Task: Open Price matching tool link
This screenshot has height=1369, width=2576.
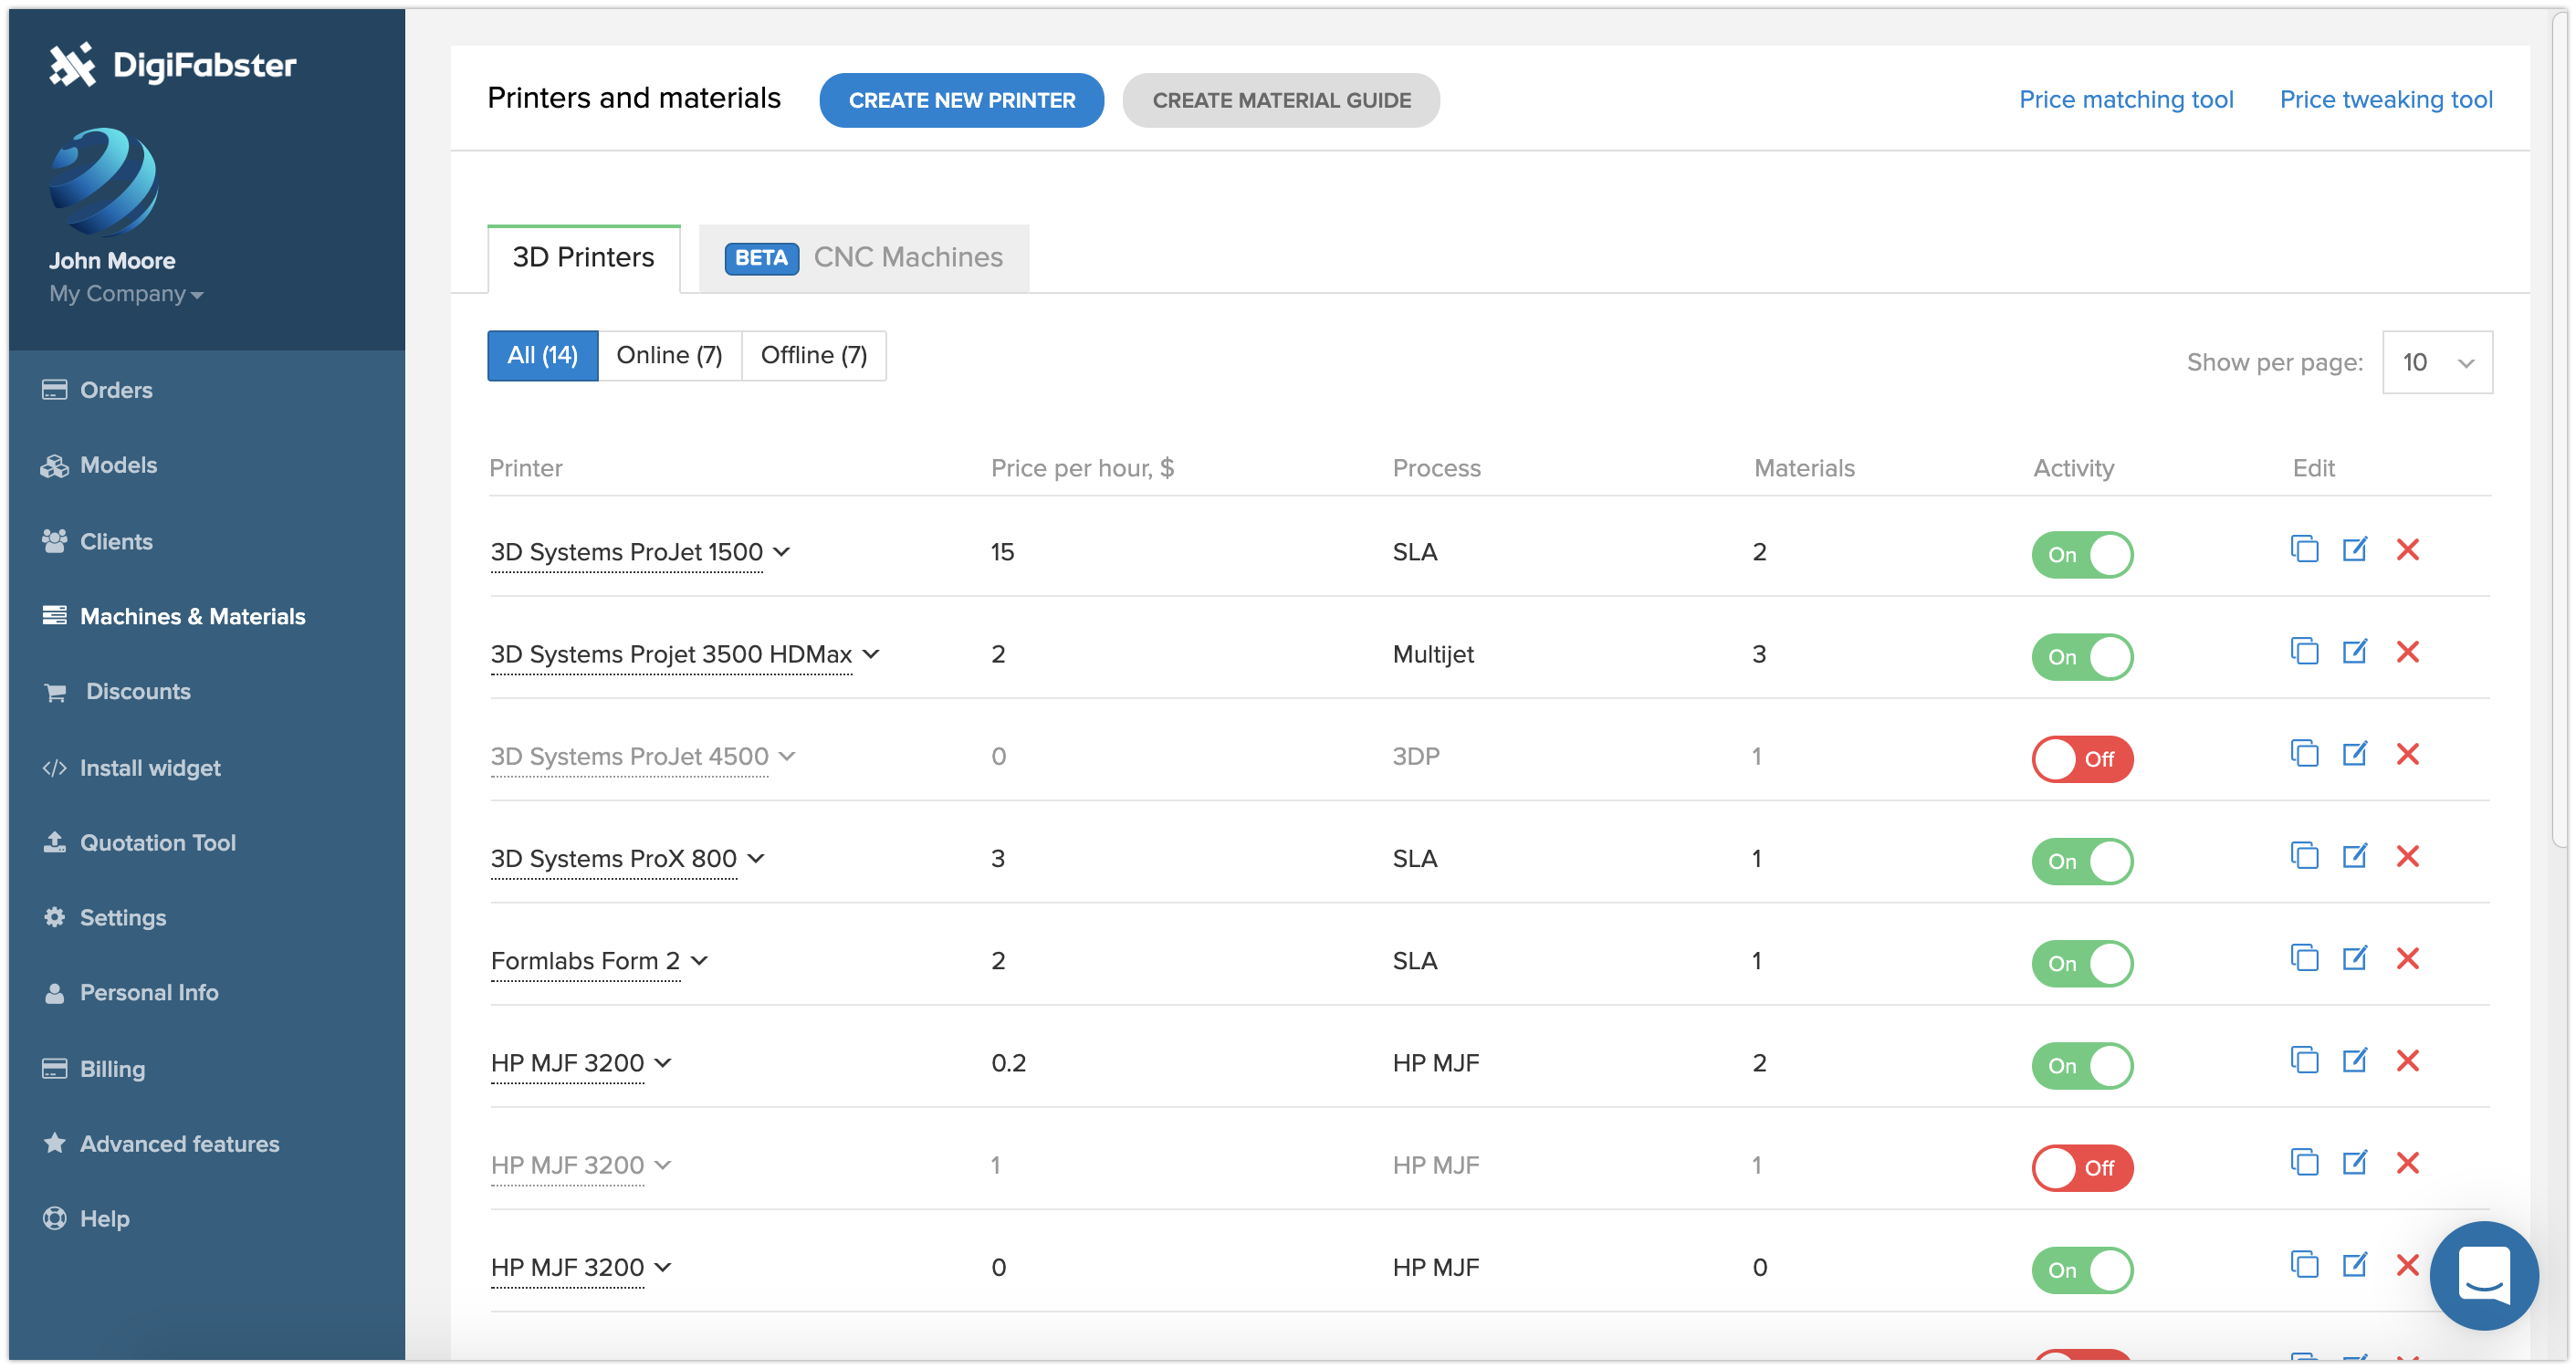Action: (2125, 100)
